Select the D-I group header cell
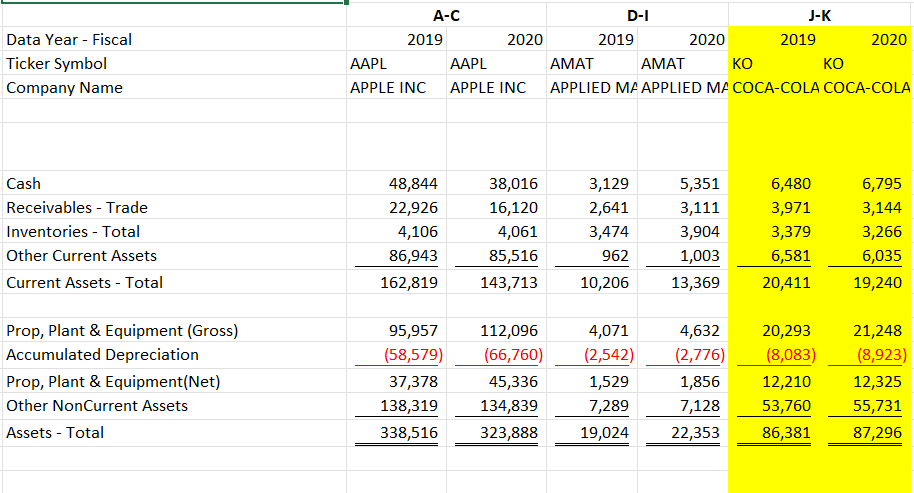 (637, 16)
